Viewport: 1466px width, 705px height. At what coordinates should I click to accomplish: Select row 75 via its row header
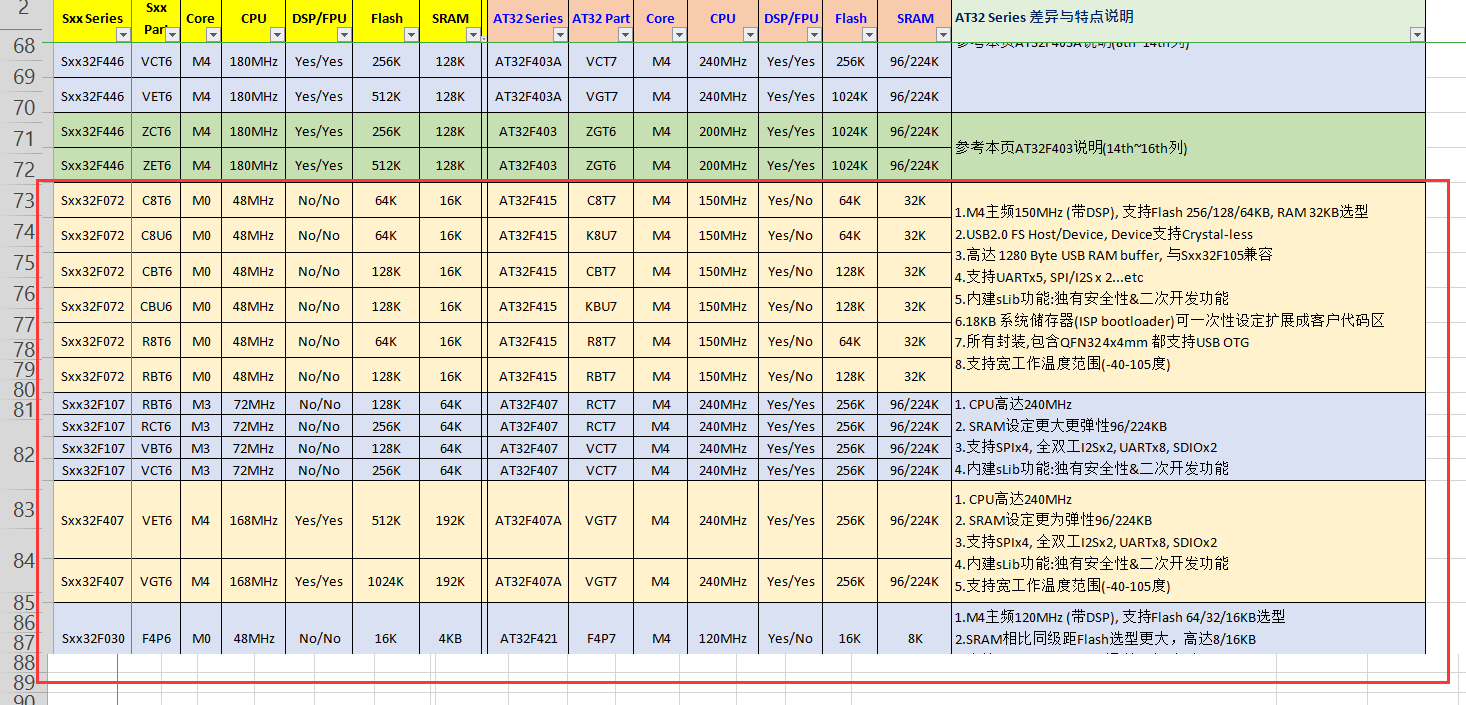tap(24, 263)
